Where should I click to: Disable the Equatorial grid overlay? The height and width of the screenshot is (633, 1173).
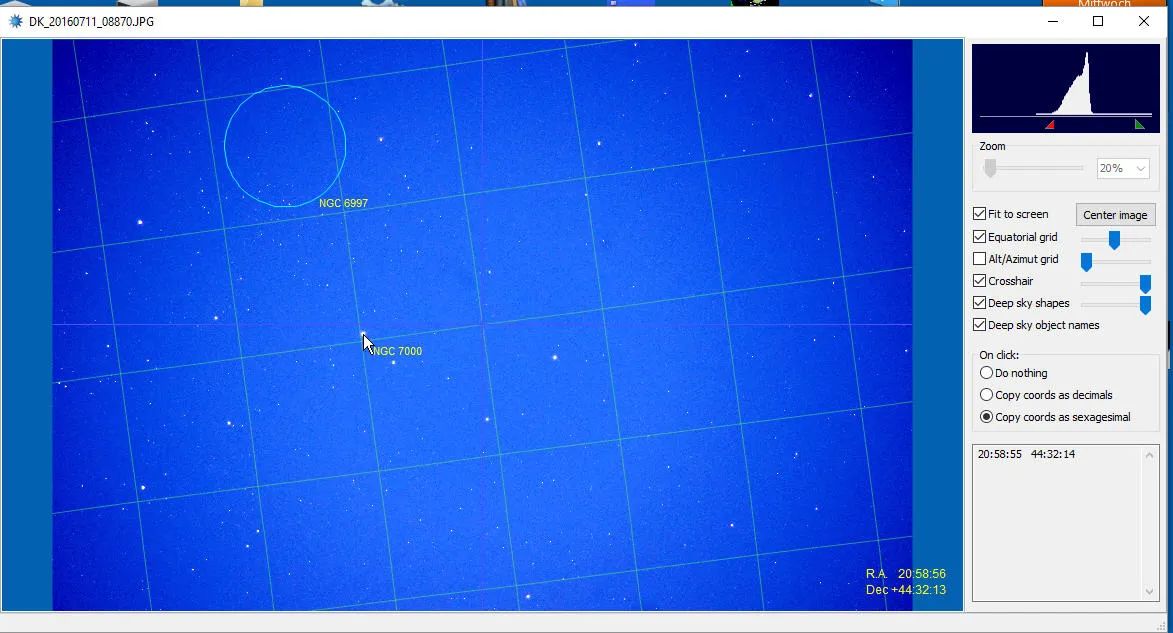[980, 237]
